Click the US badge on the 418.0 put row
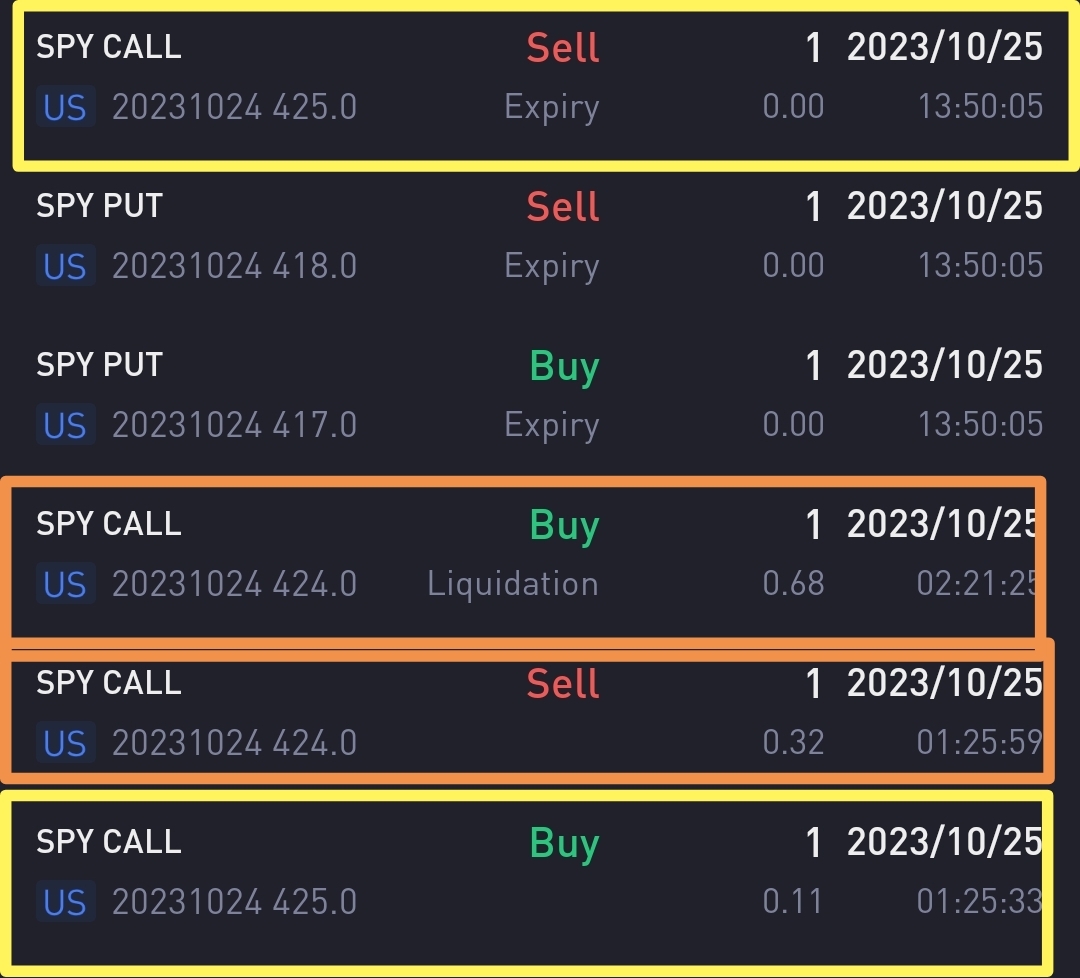1080x978 pixels. 65,266
